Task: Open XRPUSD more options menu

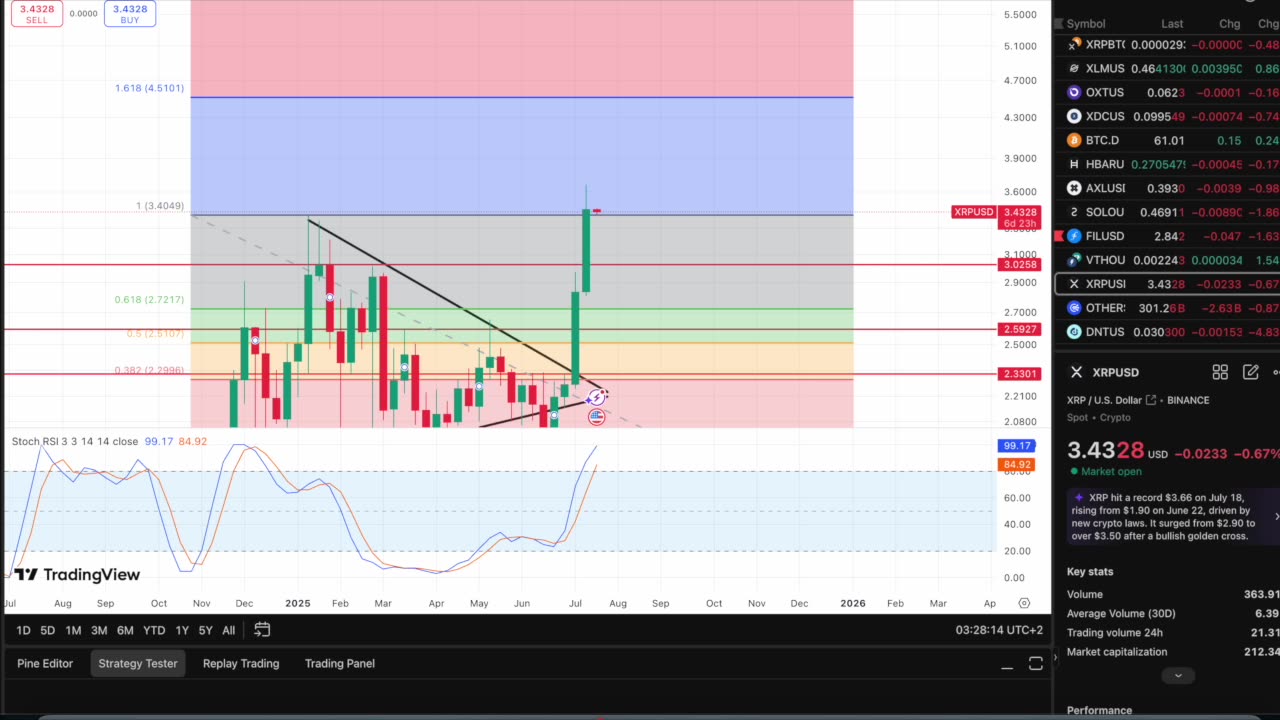Action: [x=1276, y=372]
